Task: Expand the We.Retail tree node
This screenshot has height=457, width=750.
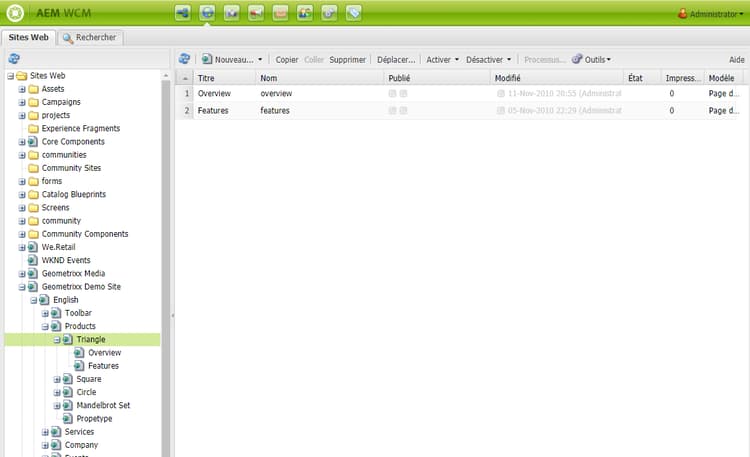Action: coord(22,247)
